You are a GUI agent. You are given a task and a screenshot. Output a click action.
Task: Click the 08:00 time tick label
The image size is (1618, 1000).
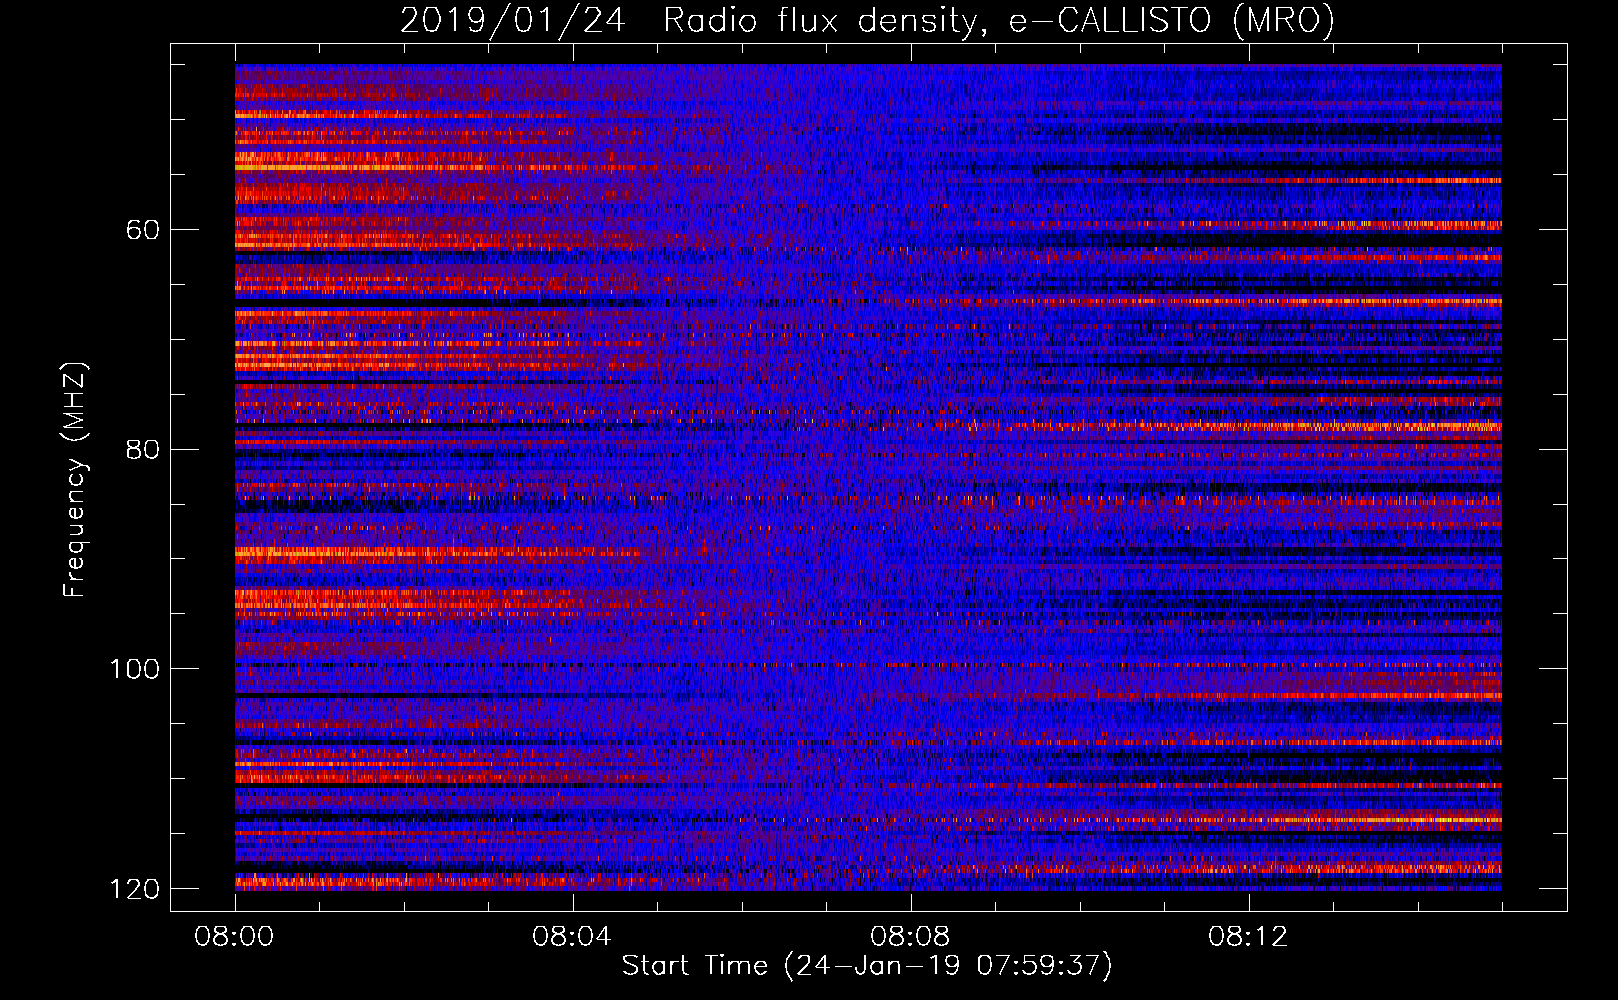(235, 937)
